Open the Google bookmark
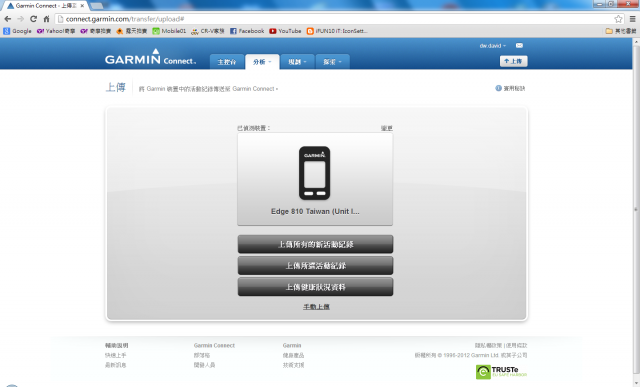This screenshot has height=387, width=640. (18, 31)
